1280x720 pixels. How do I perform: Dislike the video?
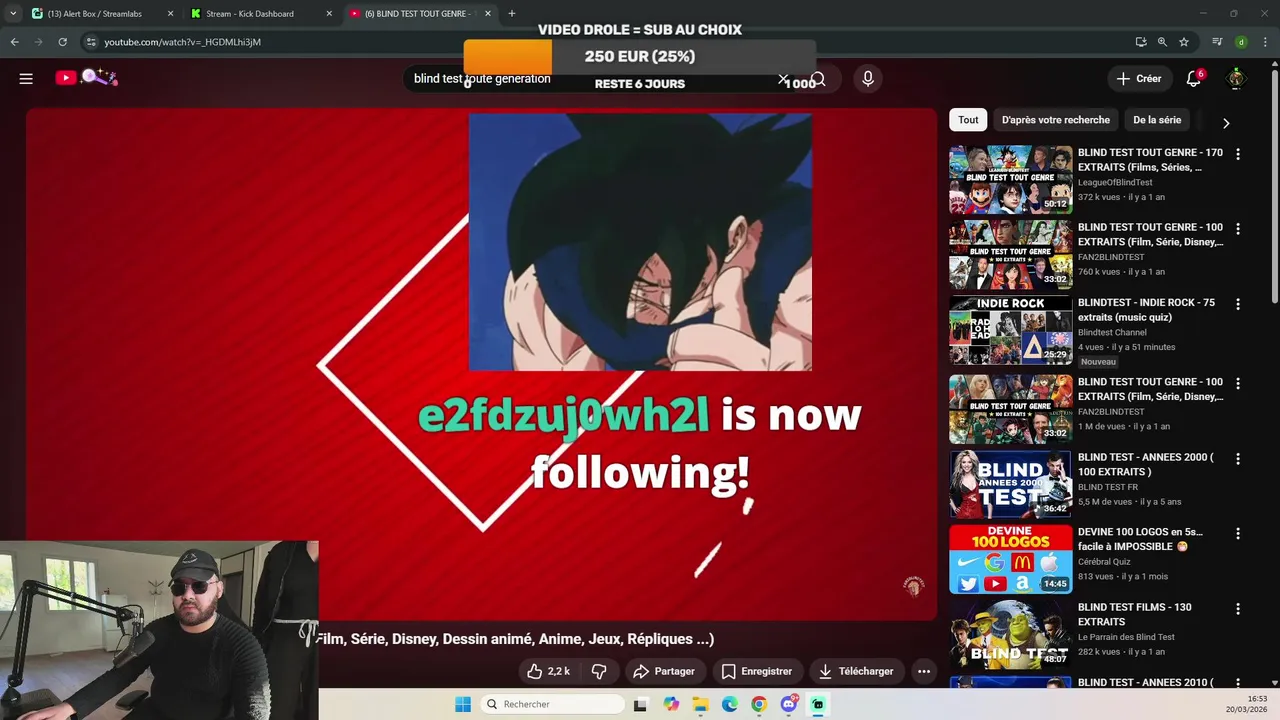coord(599,671)
